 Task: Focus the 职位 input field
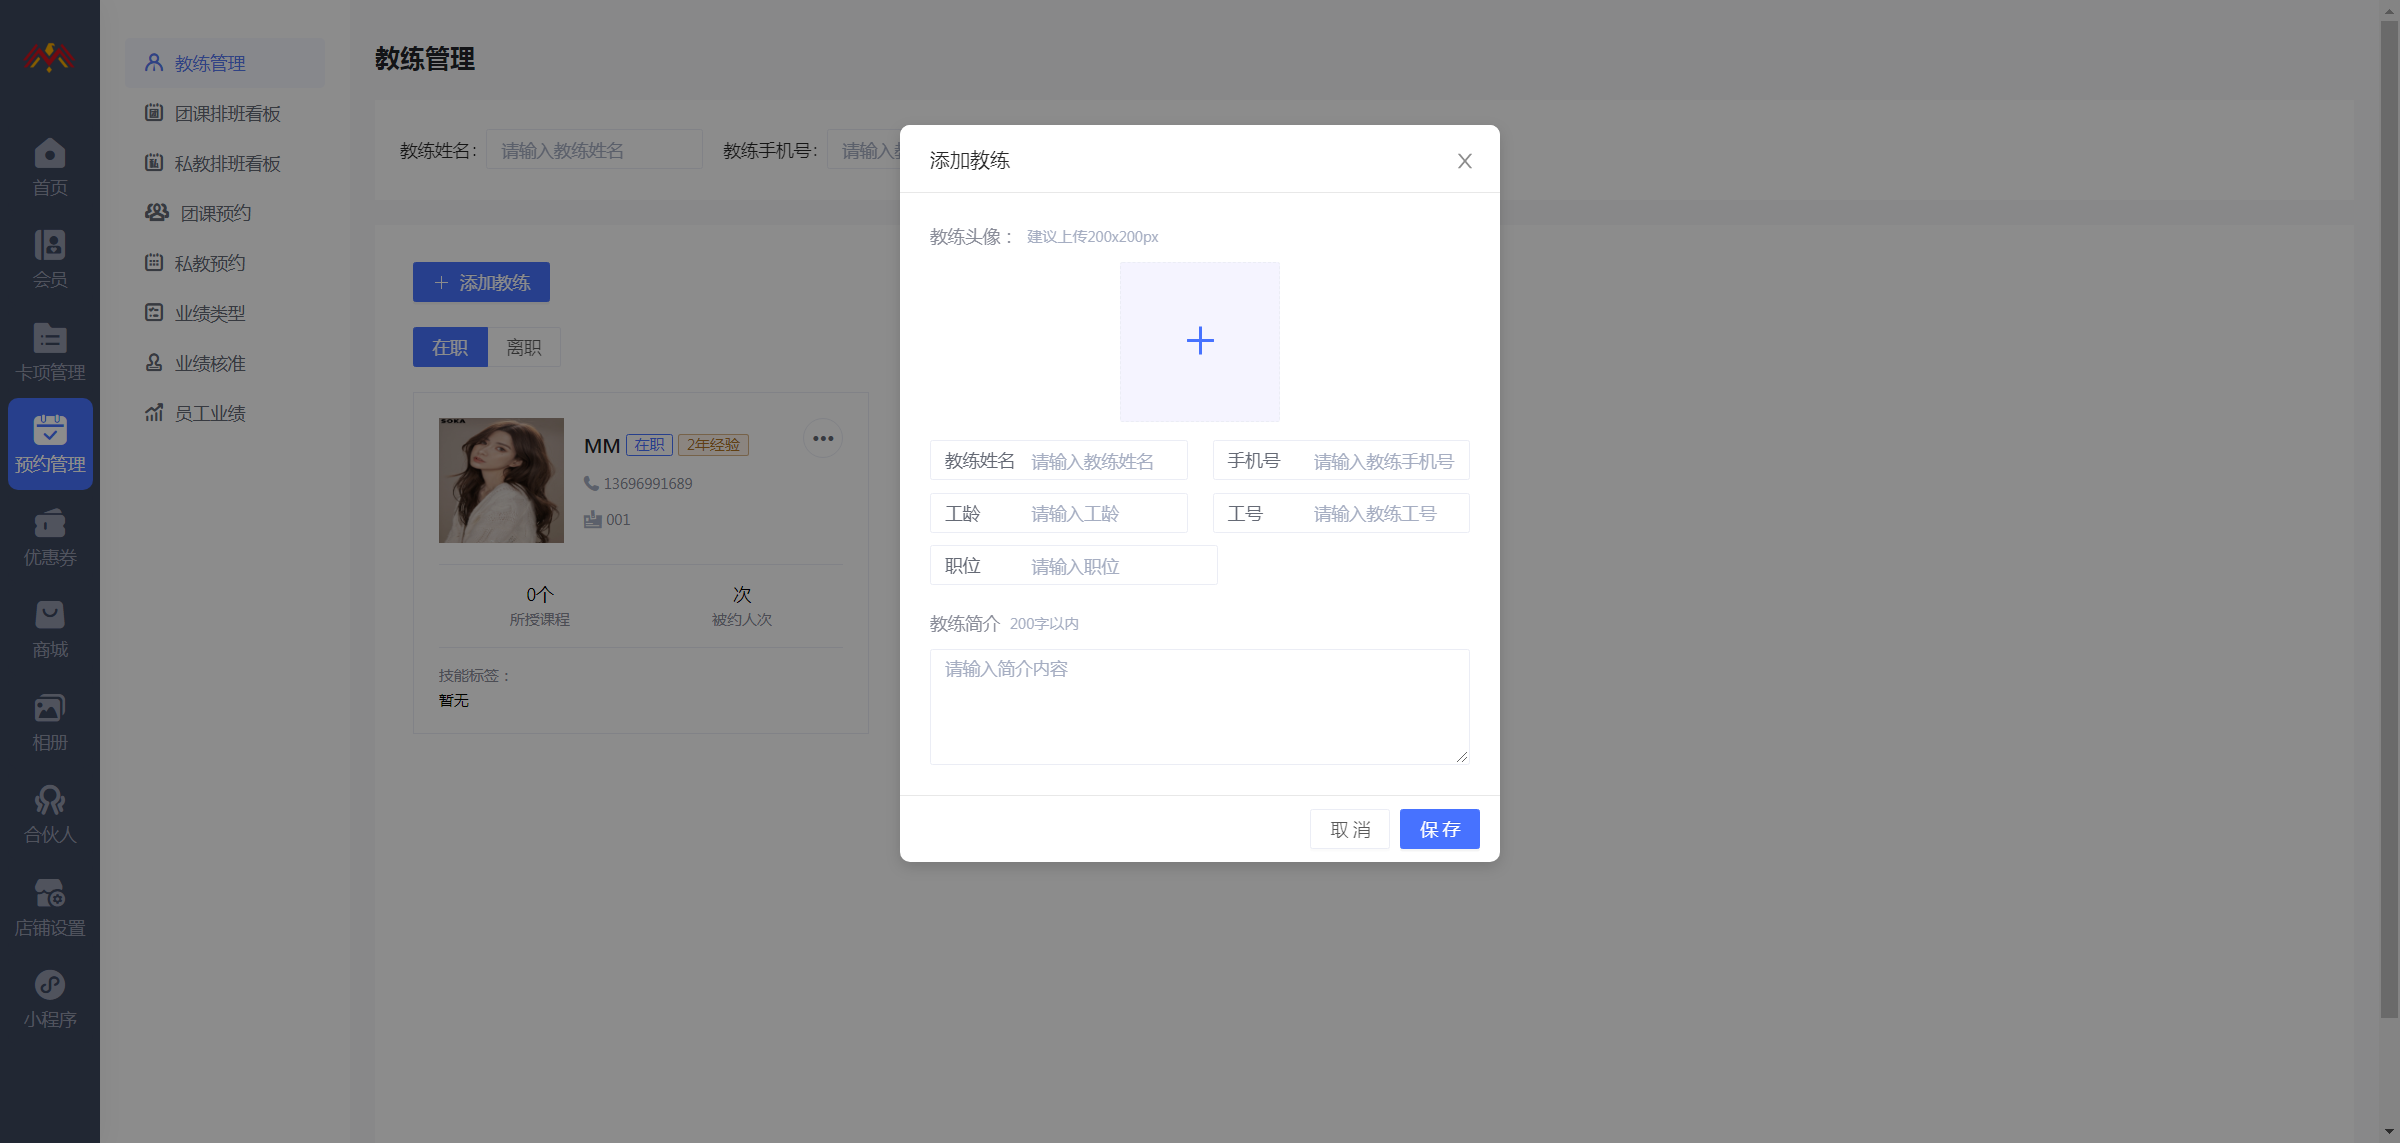(x=1074, y=565)
